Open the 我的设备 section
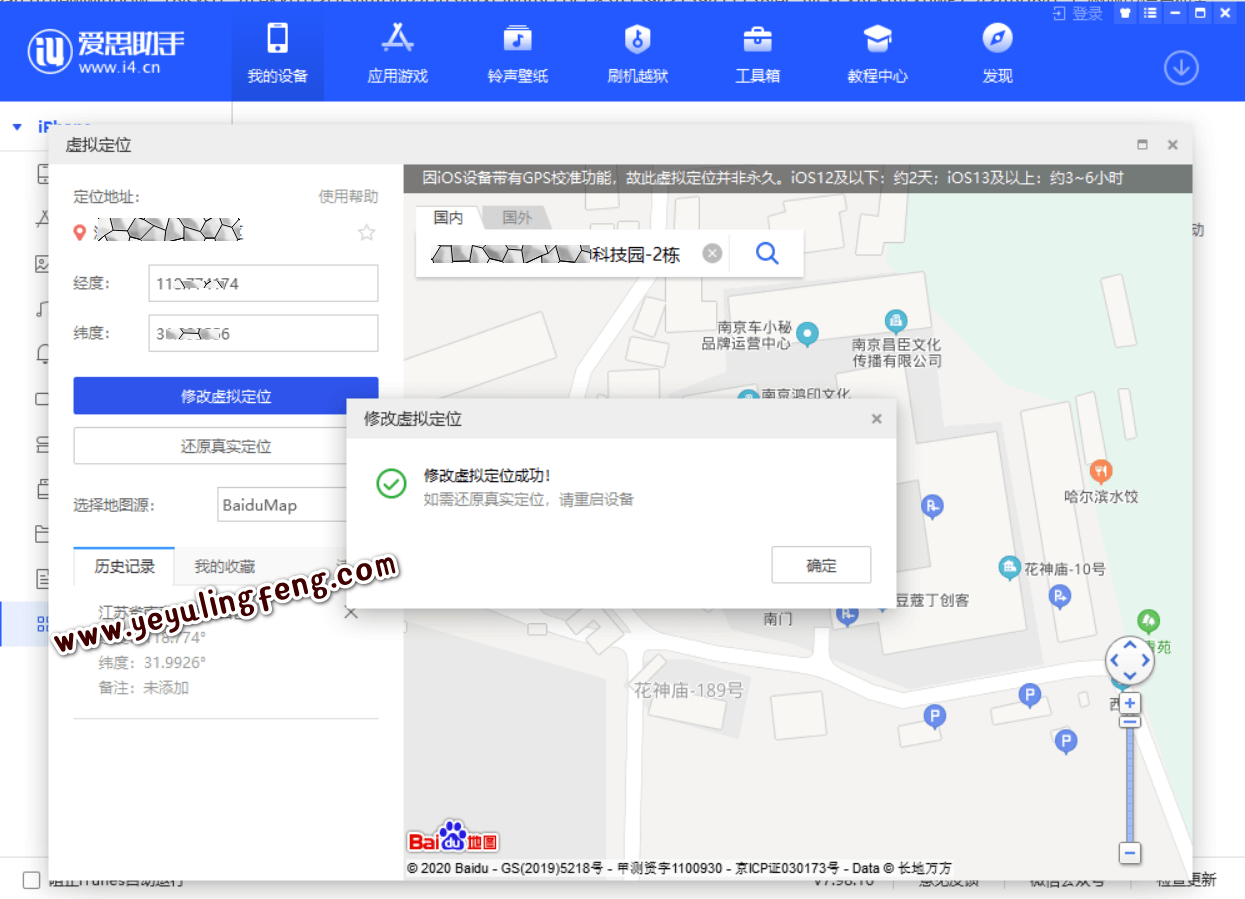Image resolution: width=1245 pixels, height=899 pixels. [x=278, y=53]
